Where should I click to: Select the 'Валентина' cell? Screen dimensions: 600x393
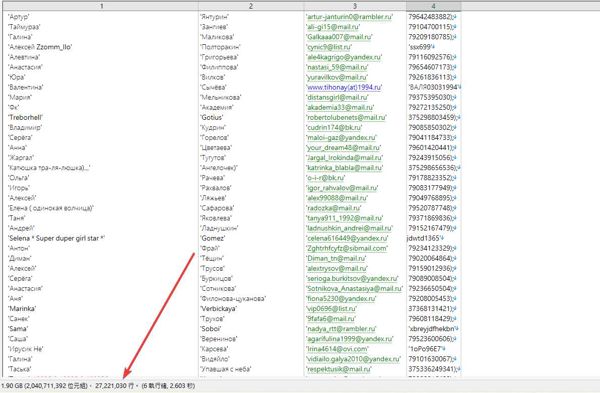click(x=26, y=87)
